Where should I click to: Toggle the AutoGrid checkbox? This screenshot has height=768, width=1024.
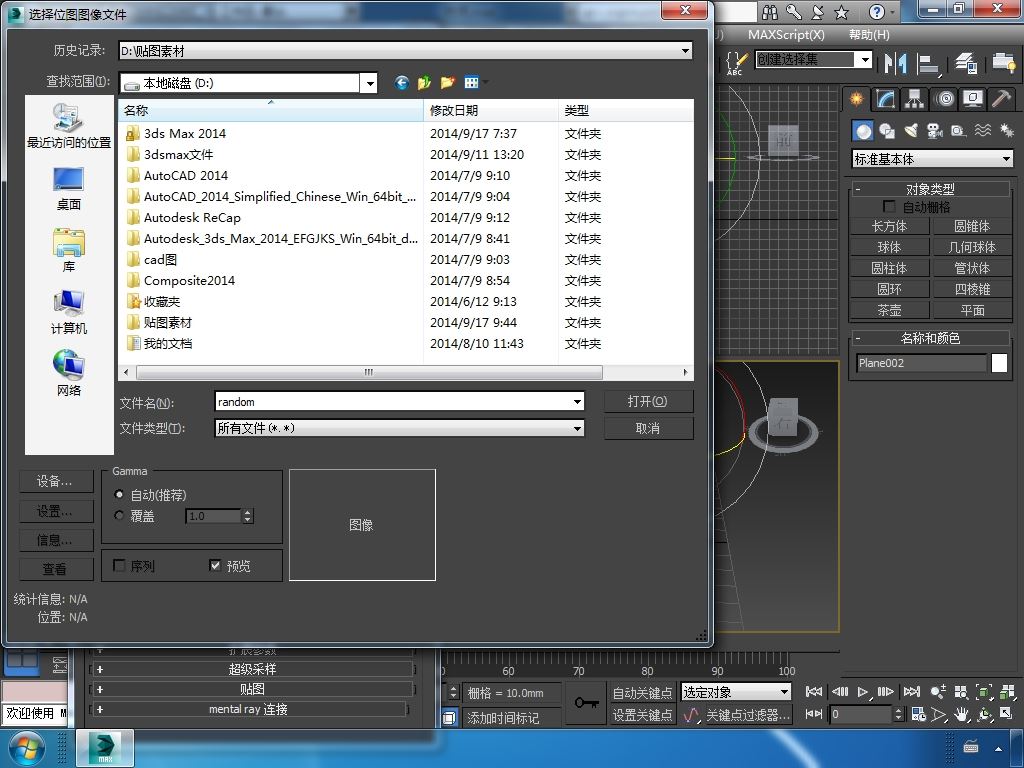[x=889, y=206]
